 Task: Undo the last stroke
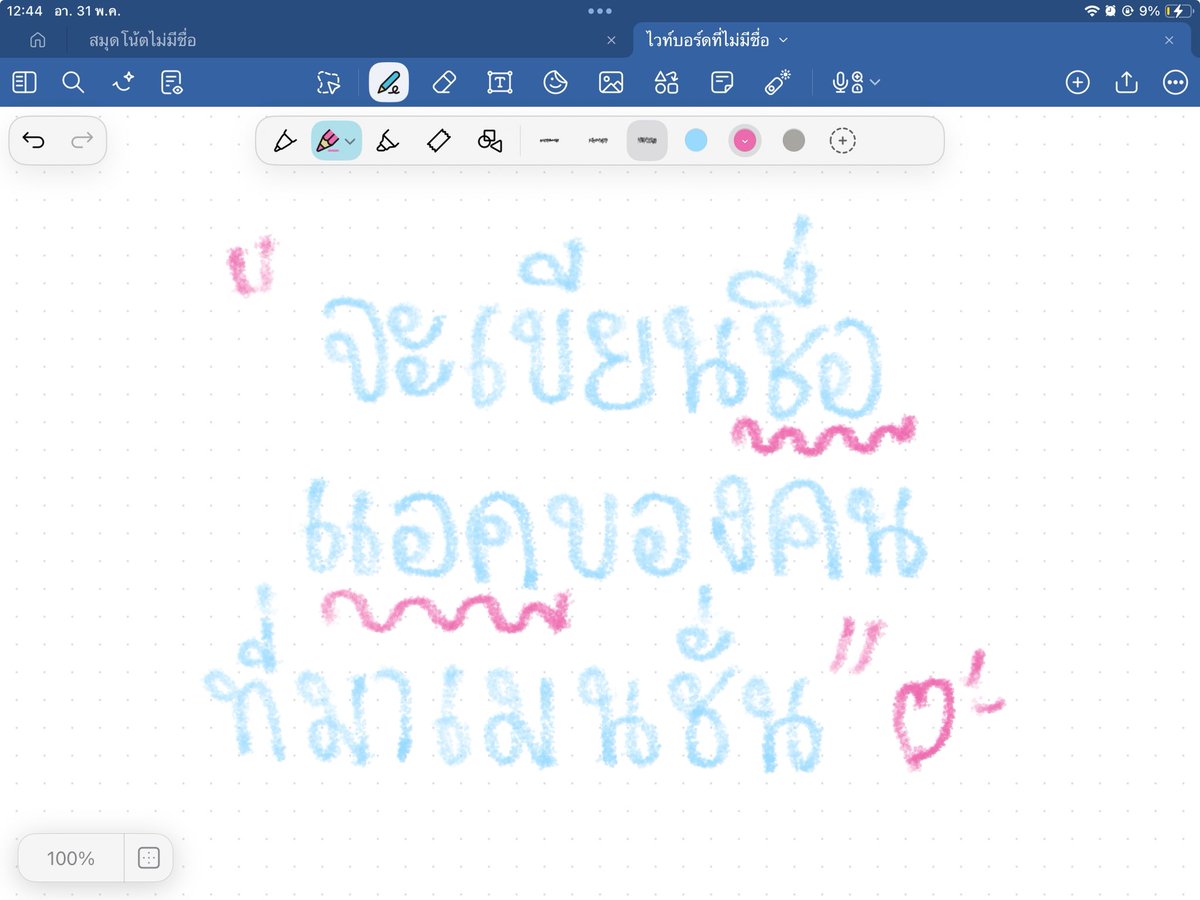pyautogui.click(x=34, y=141)
